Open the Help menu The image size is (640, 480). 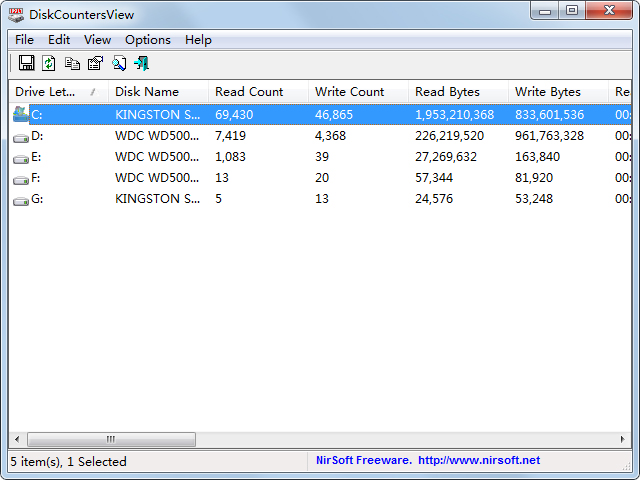tap(198, 40)
